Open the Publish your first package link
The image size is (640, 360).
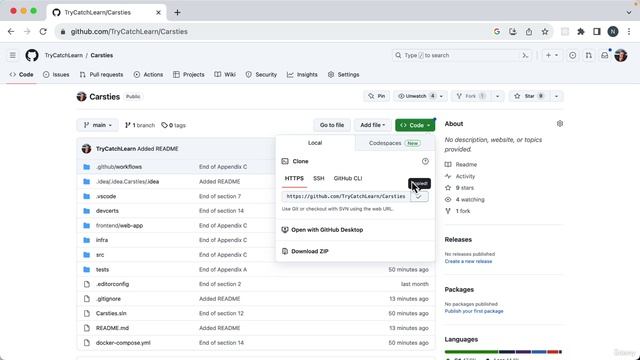point(474,311)
